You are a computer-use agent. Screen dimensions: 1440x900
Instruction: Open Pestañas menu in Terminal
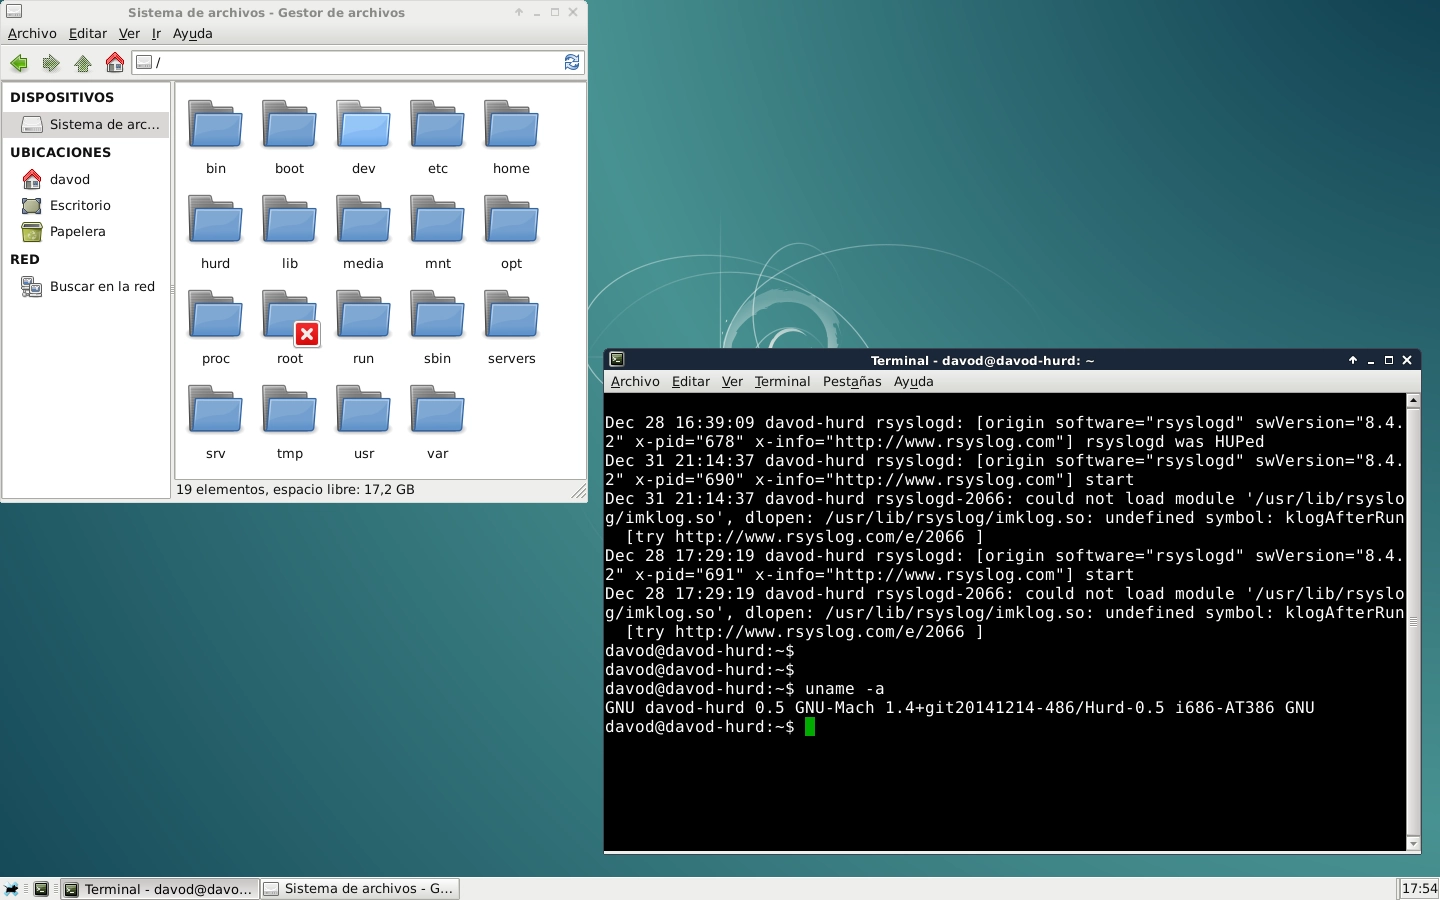point(851,381)
